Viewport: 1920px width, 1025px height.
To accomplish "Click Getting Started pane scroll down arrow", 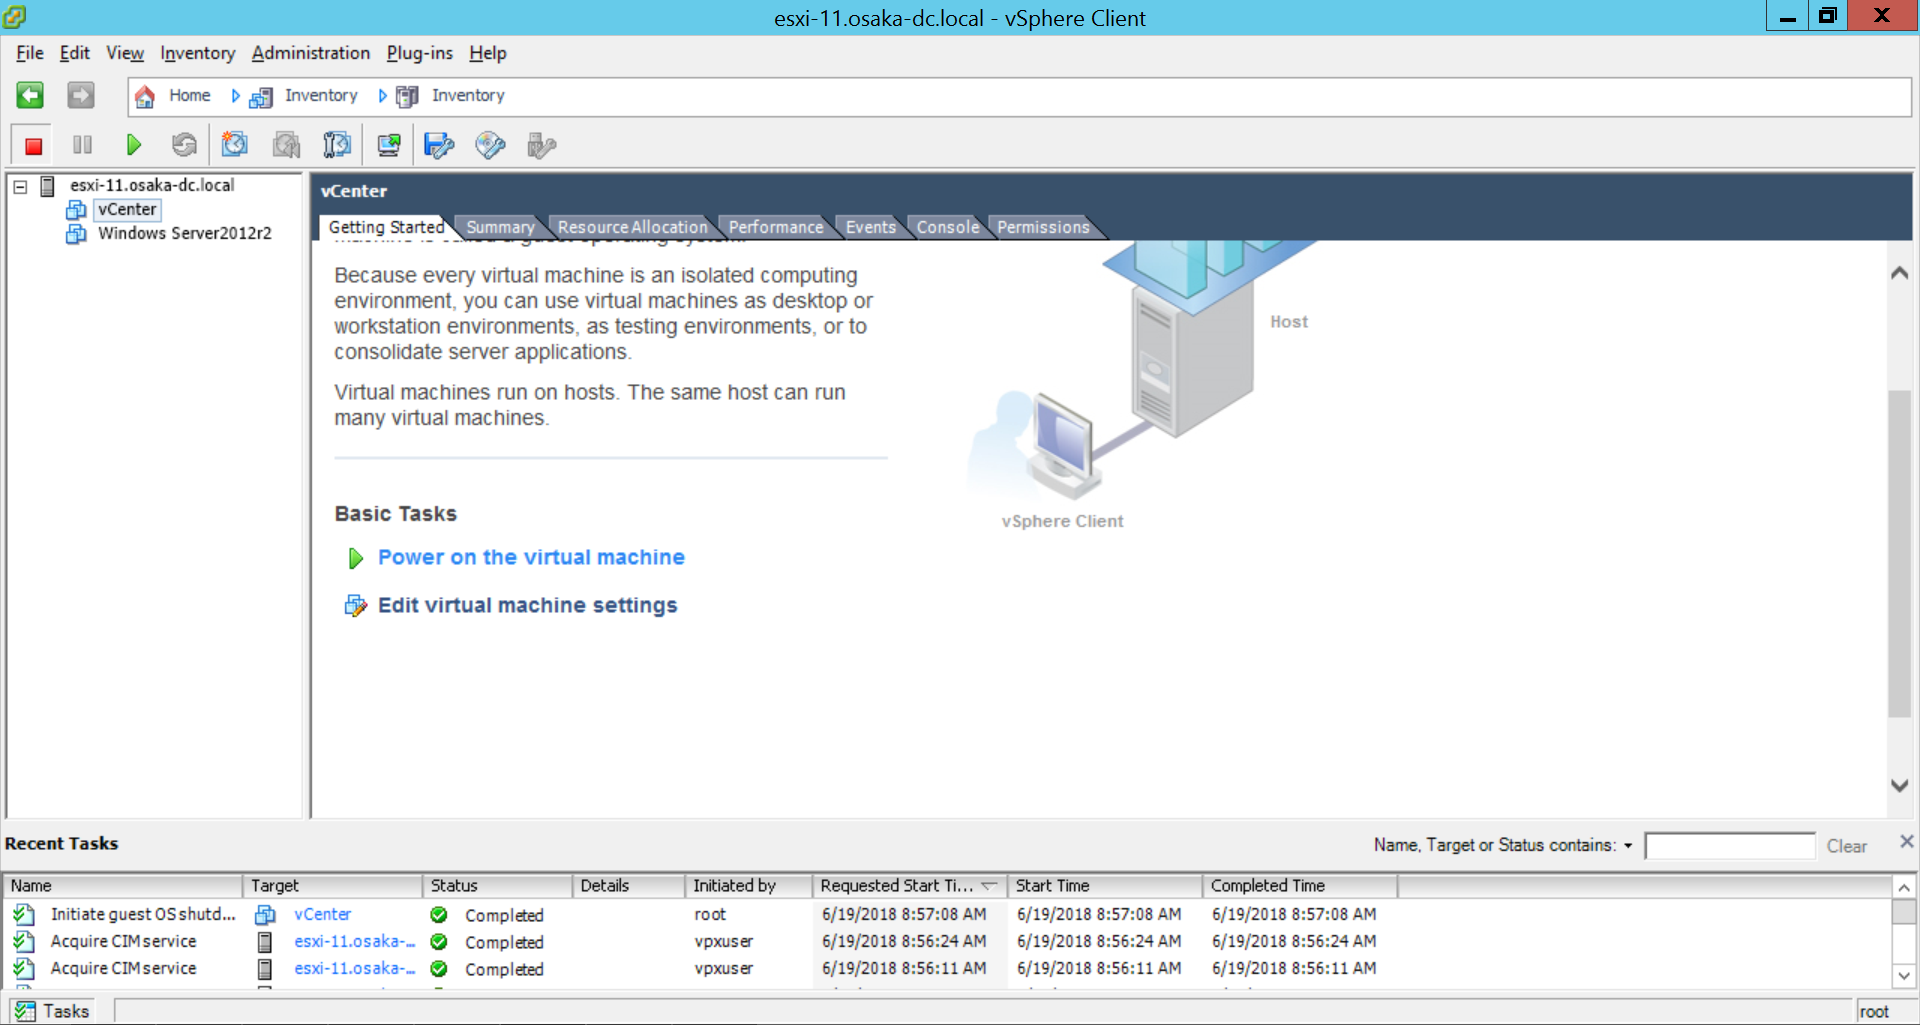I will (1900, 786).
